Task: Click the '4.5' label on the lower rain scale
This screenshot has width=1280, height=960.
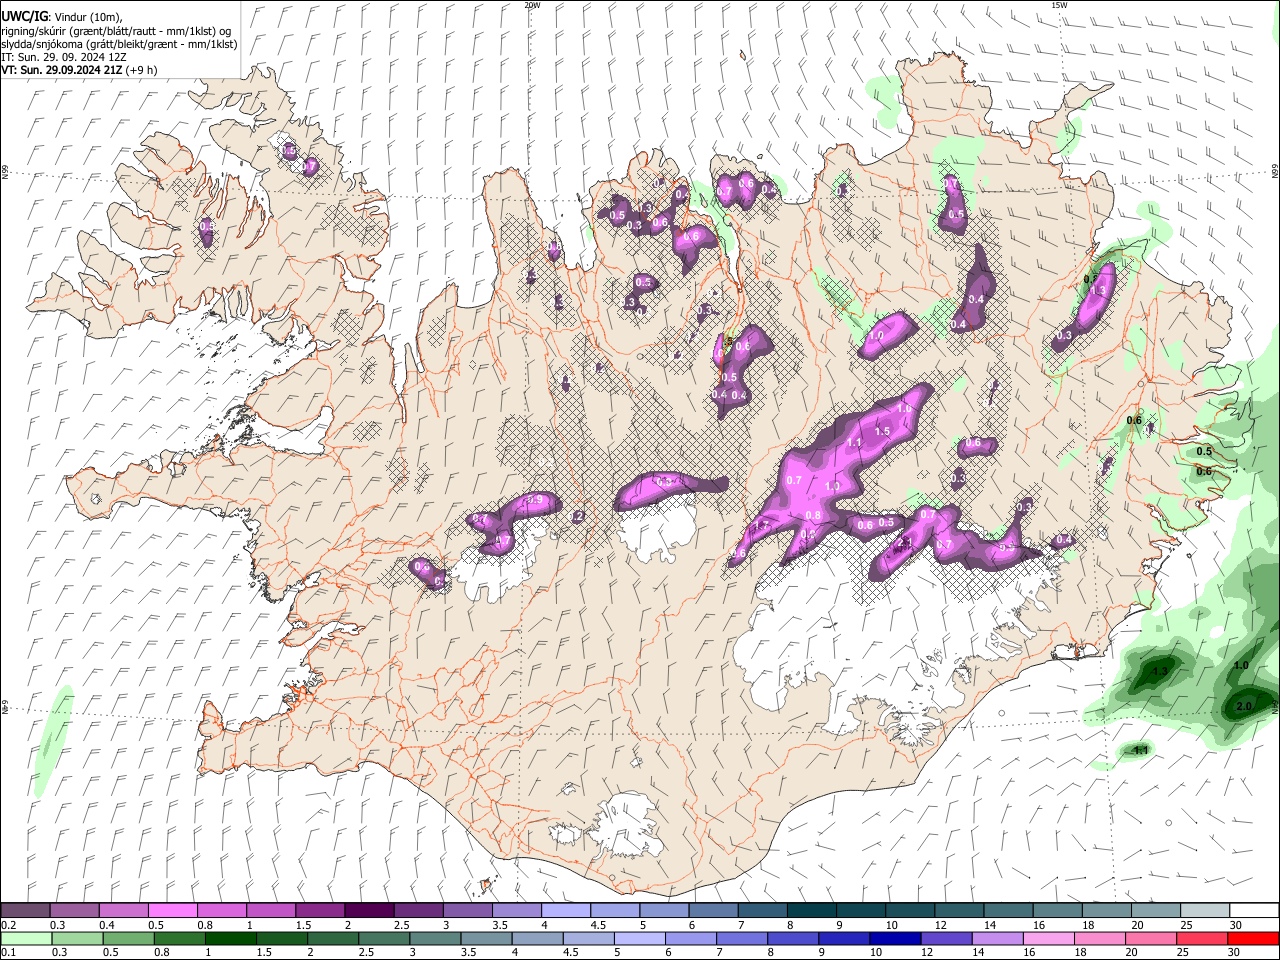Action: click(570, 953)
